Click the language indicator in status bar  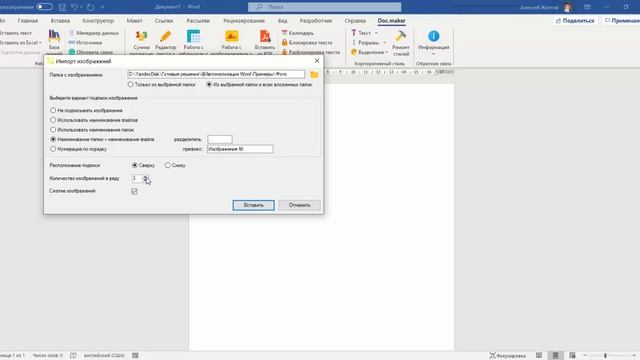click(104, 356)
